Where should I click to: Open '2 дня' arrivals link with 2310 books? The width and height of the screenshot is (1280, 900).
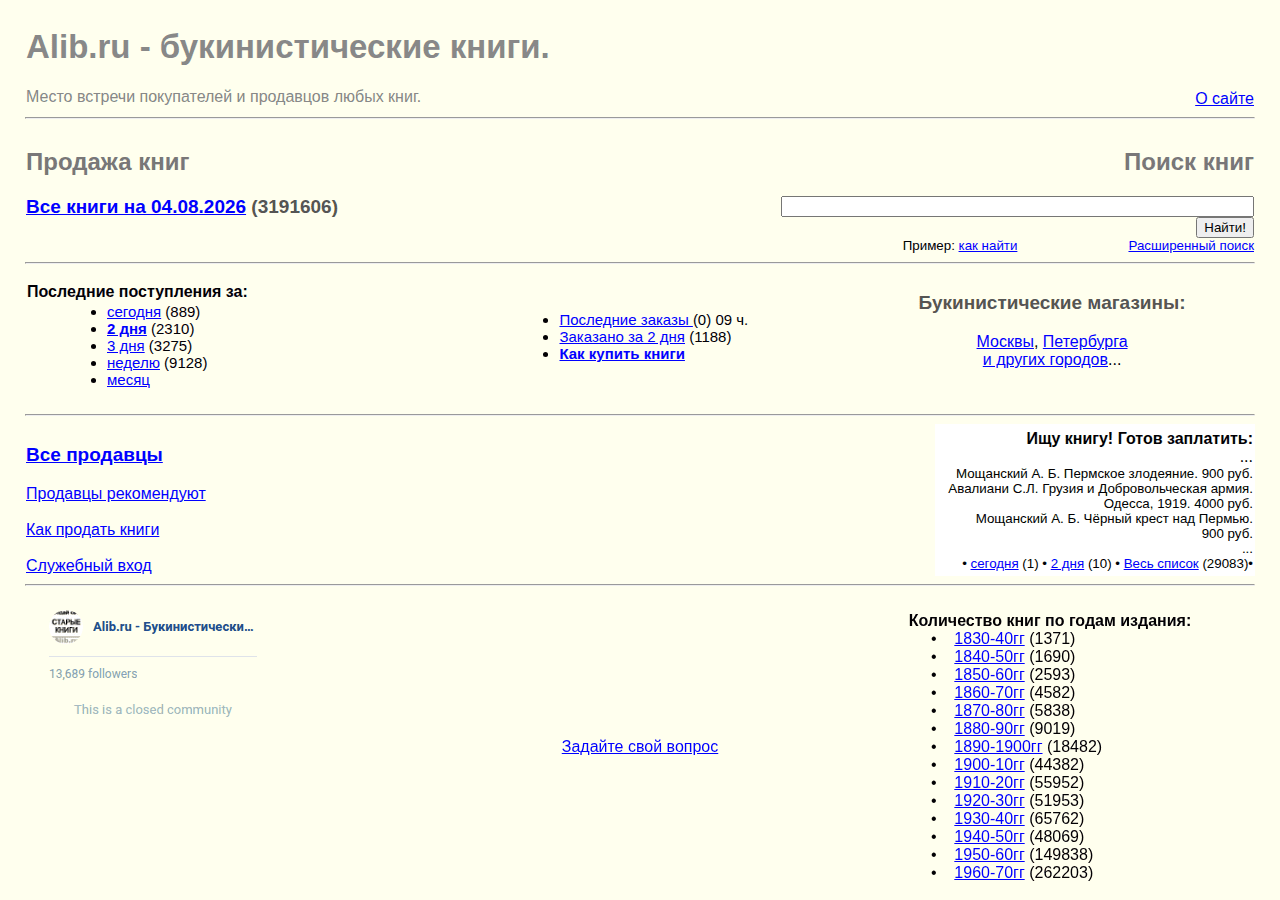[x=127, y=329]
